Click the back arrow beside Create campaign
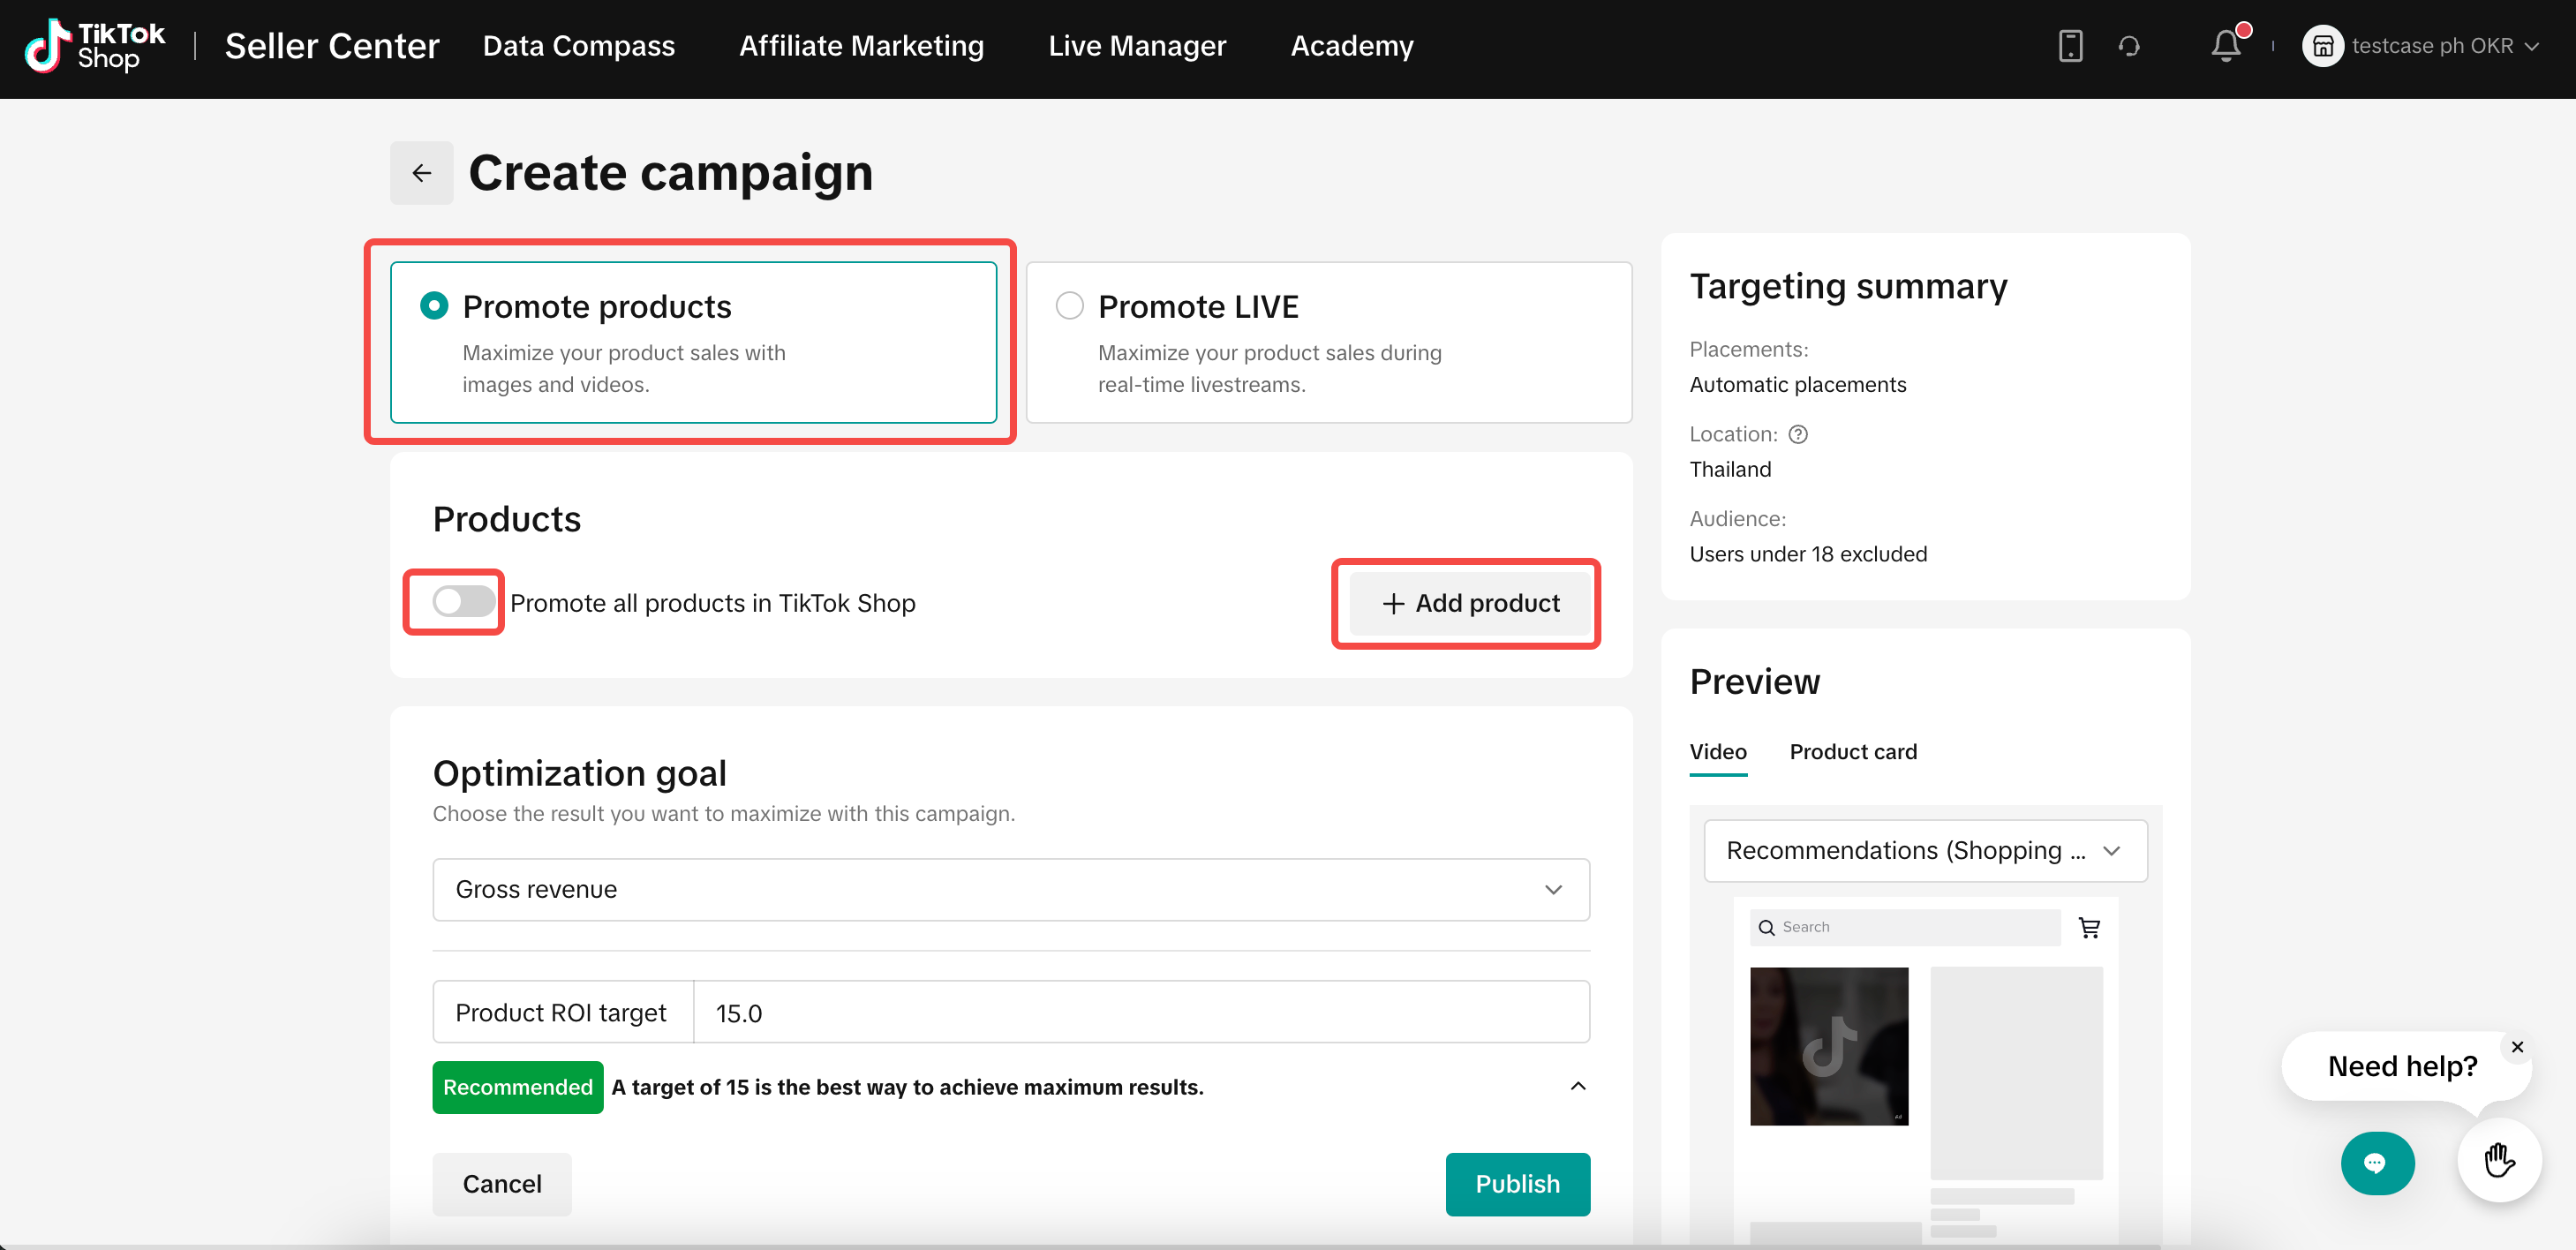This screenshot has height=1250, width=2576. click(421, 173)
